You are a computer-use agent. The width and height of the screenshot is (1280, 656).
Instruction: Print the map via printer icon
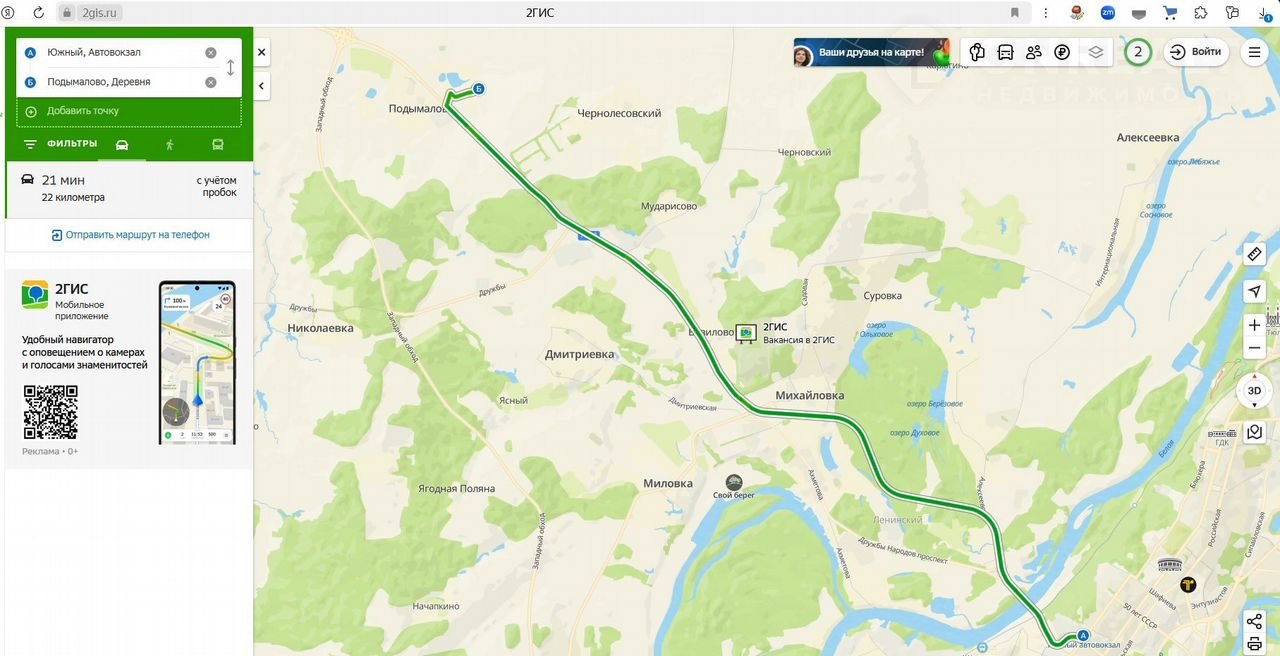point(1255,645)
